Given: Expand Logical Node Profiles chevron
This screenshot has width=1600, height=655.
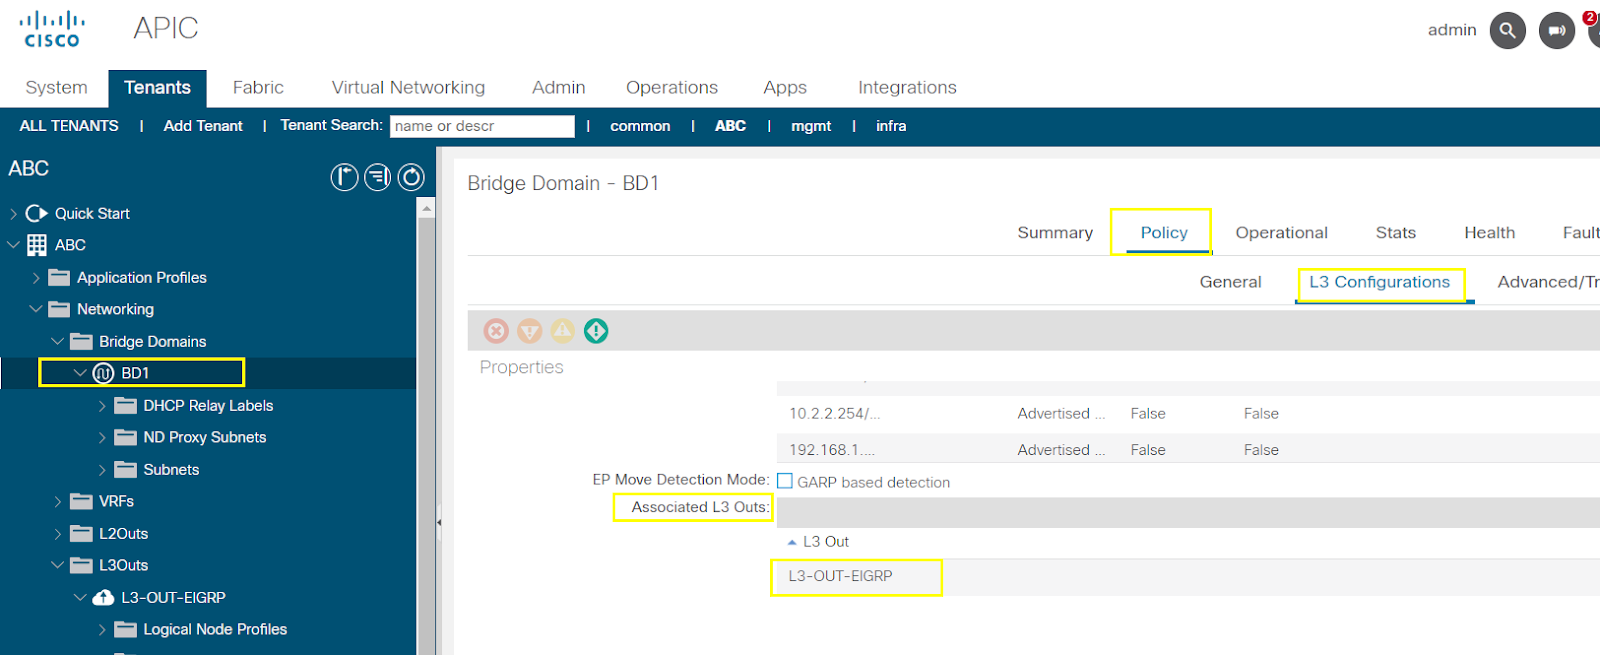Looking at the screenshot, I should point(102,629).
